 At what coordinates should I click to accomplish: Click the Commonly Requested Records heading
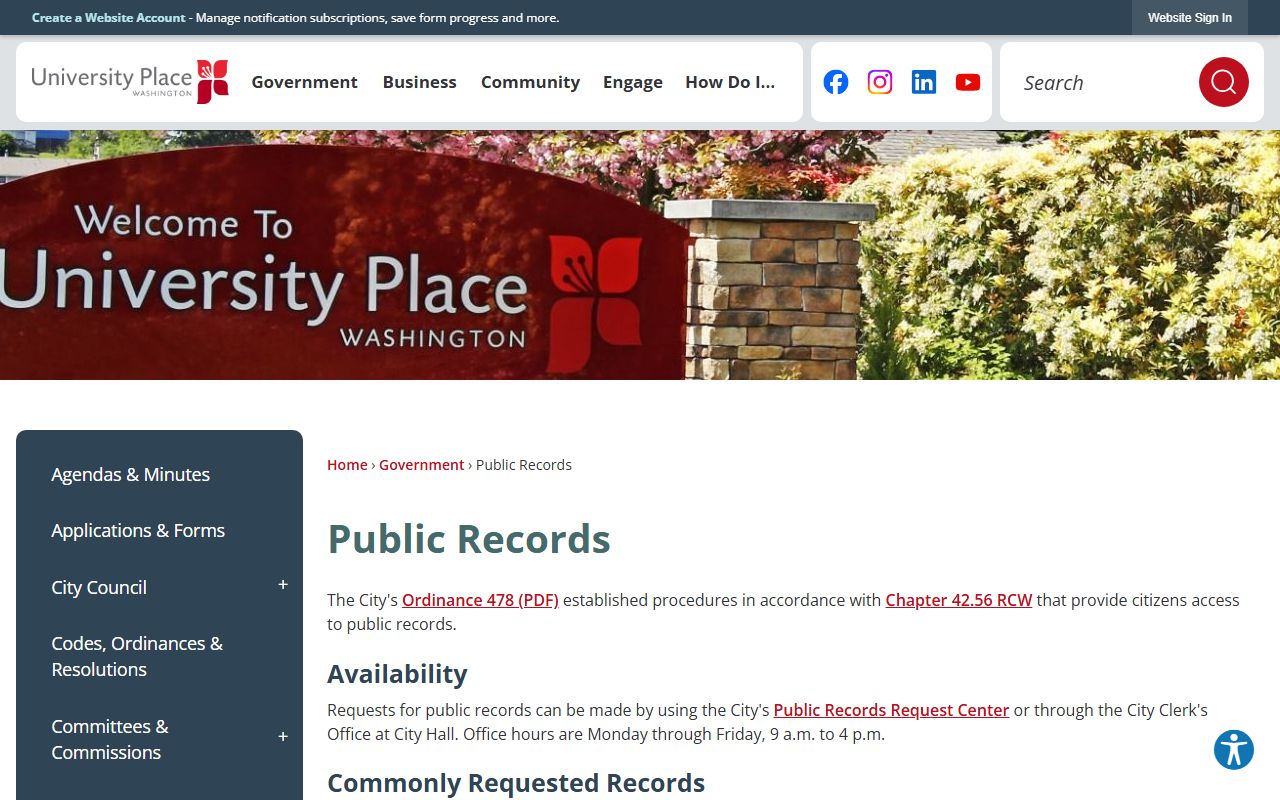(x=516, y=783)
